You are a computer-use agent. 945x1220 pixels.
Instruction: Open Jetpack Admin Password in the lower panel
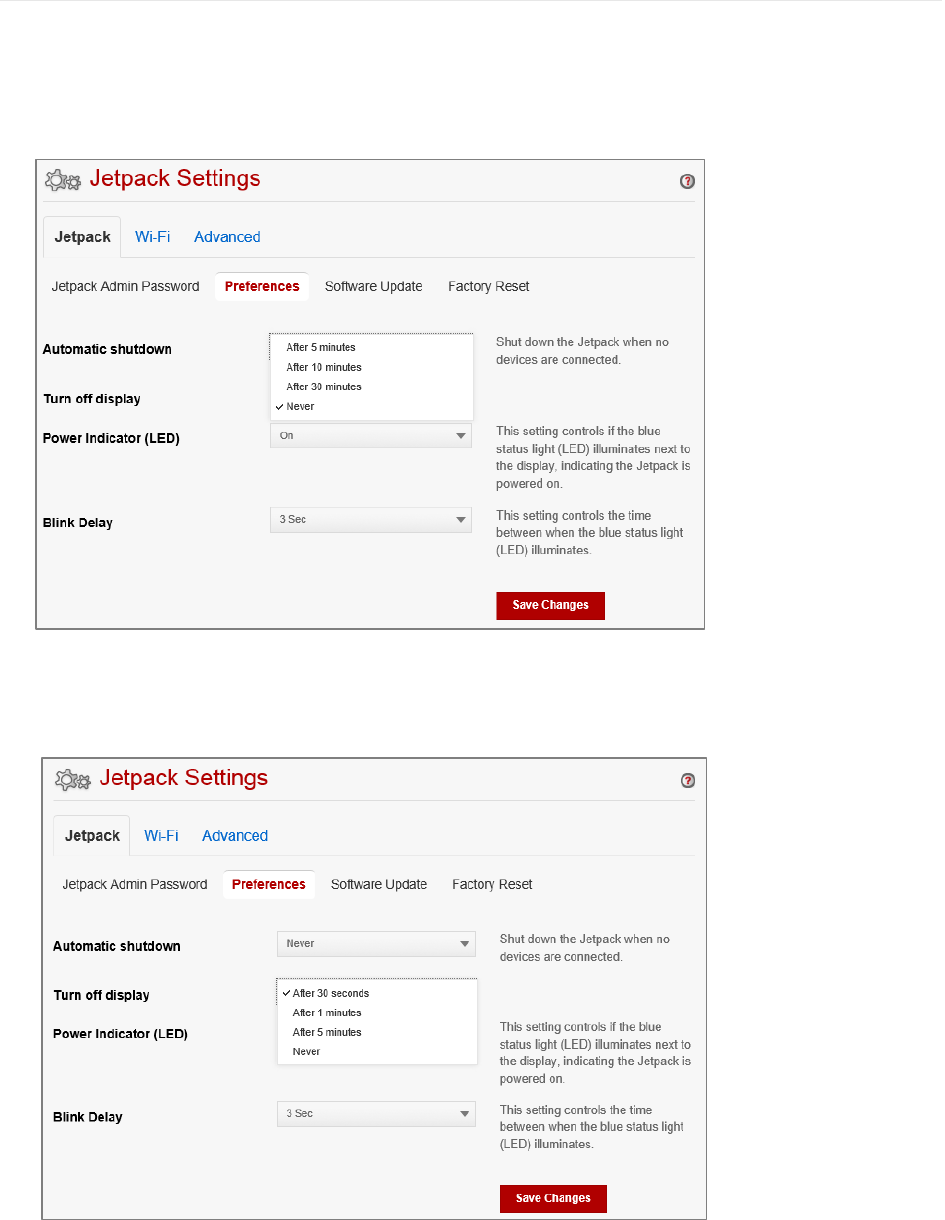[135, 884]
